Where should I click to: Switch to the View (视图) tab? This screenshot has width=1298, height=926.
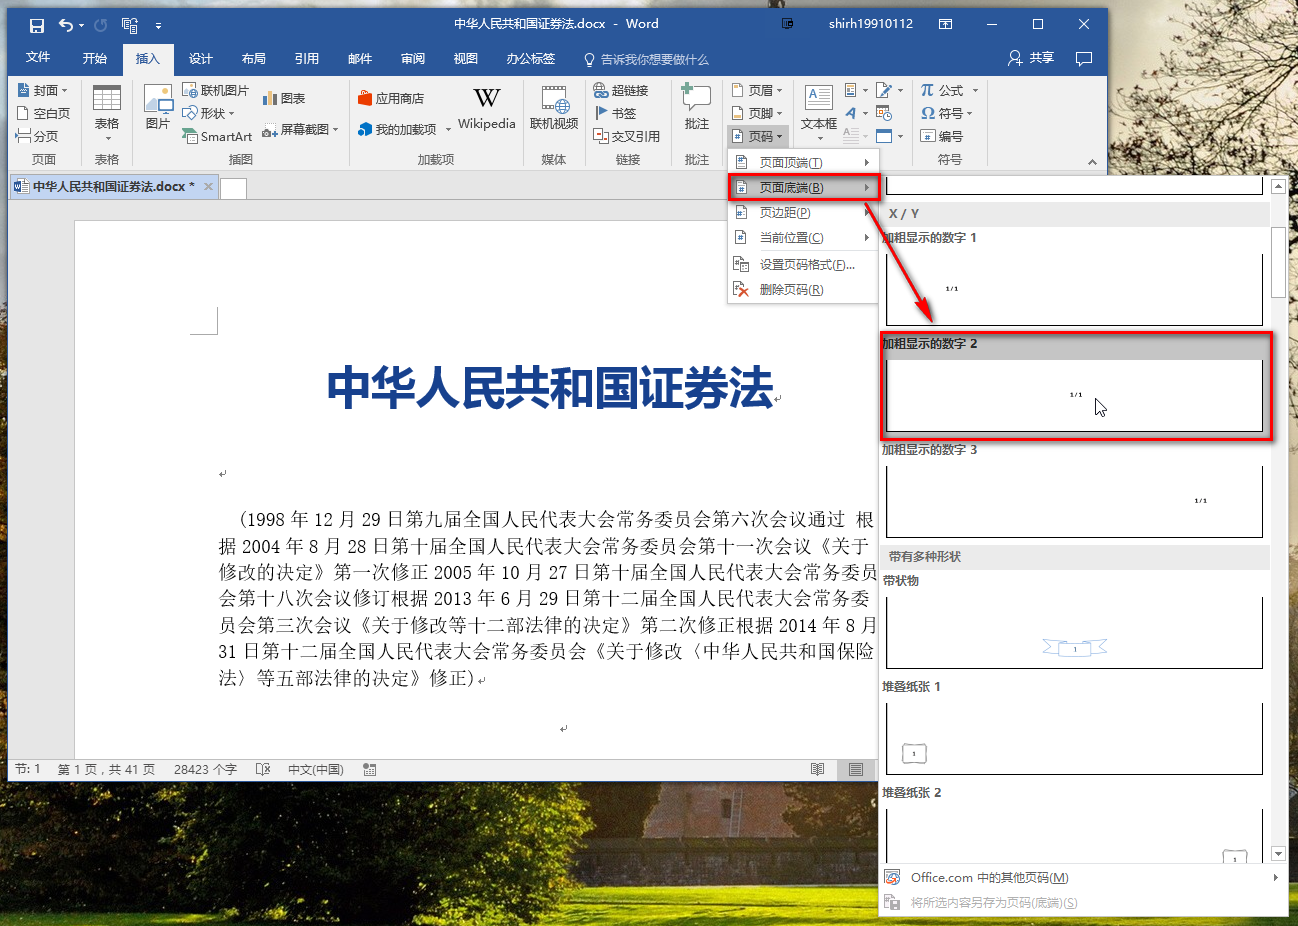pyautogui.click(x=466, y=58)
